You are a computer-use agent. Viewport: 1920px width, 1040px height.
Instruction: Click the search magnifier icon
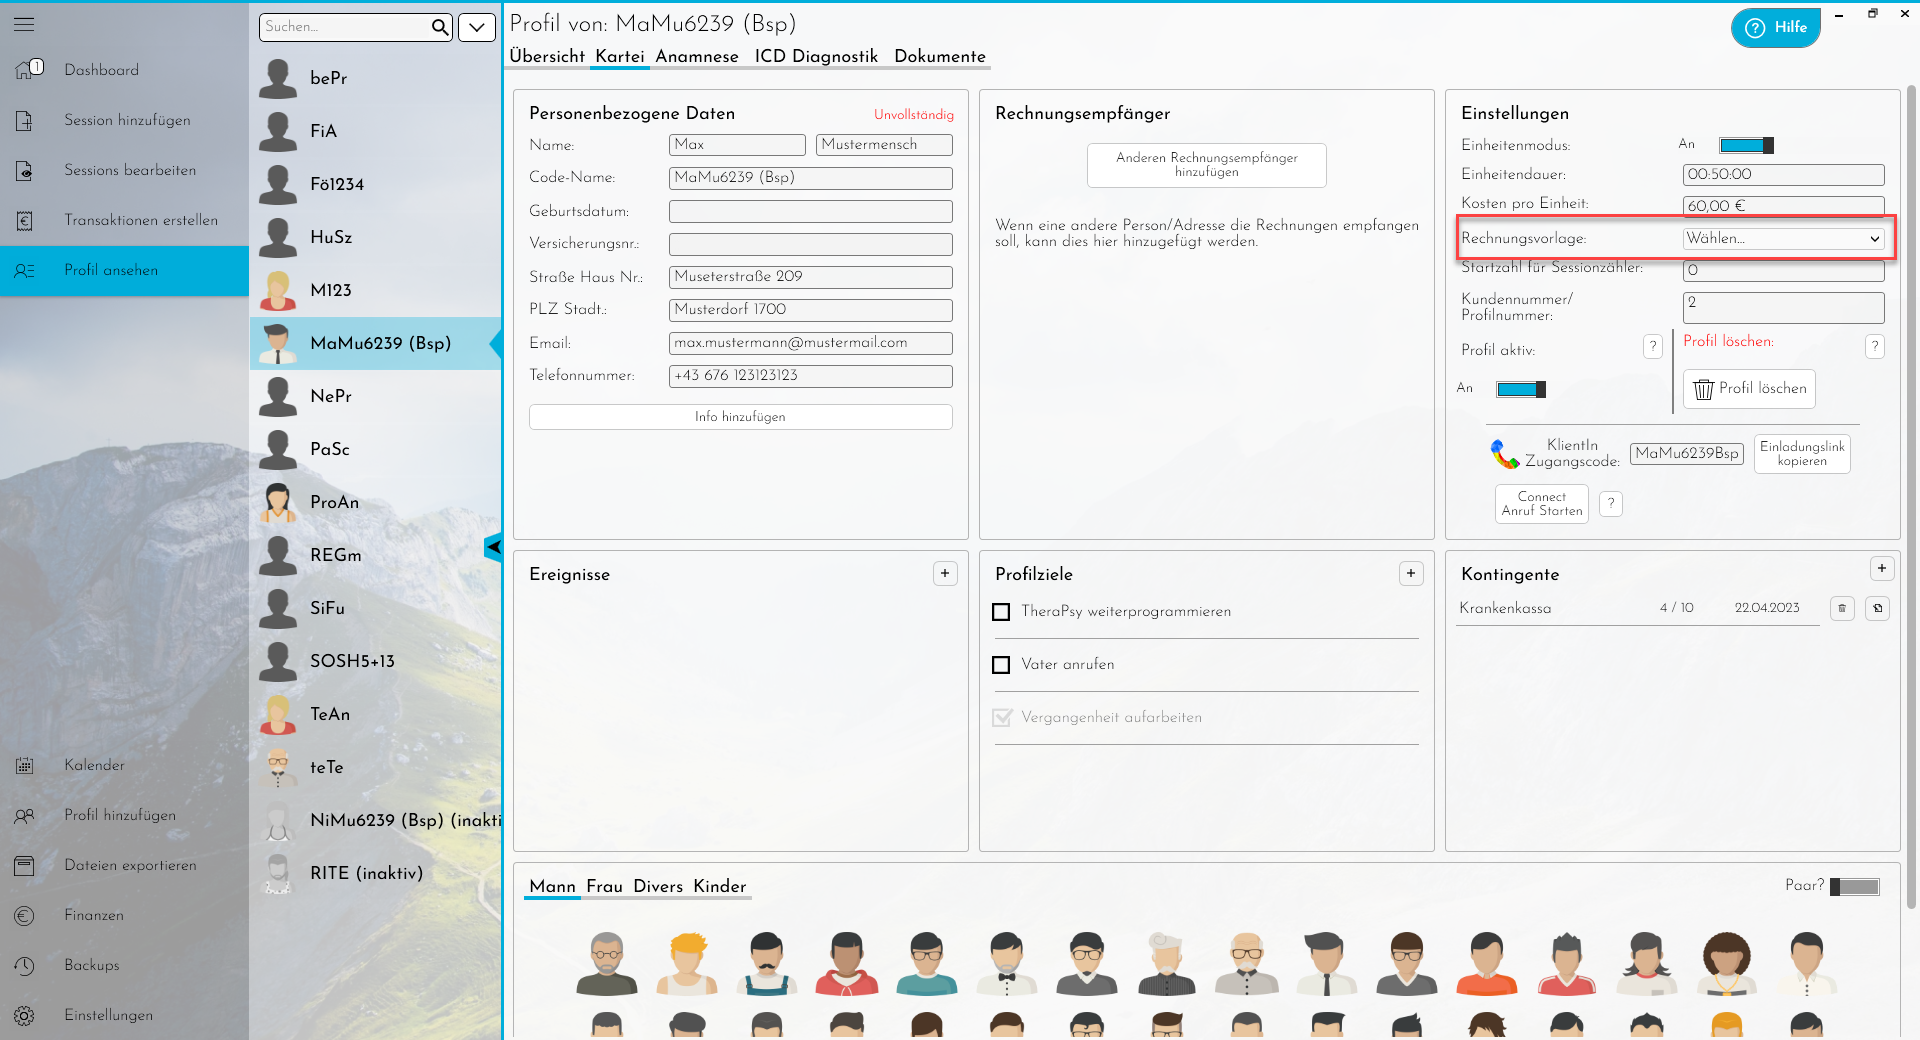[440, 28]
